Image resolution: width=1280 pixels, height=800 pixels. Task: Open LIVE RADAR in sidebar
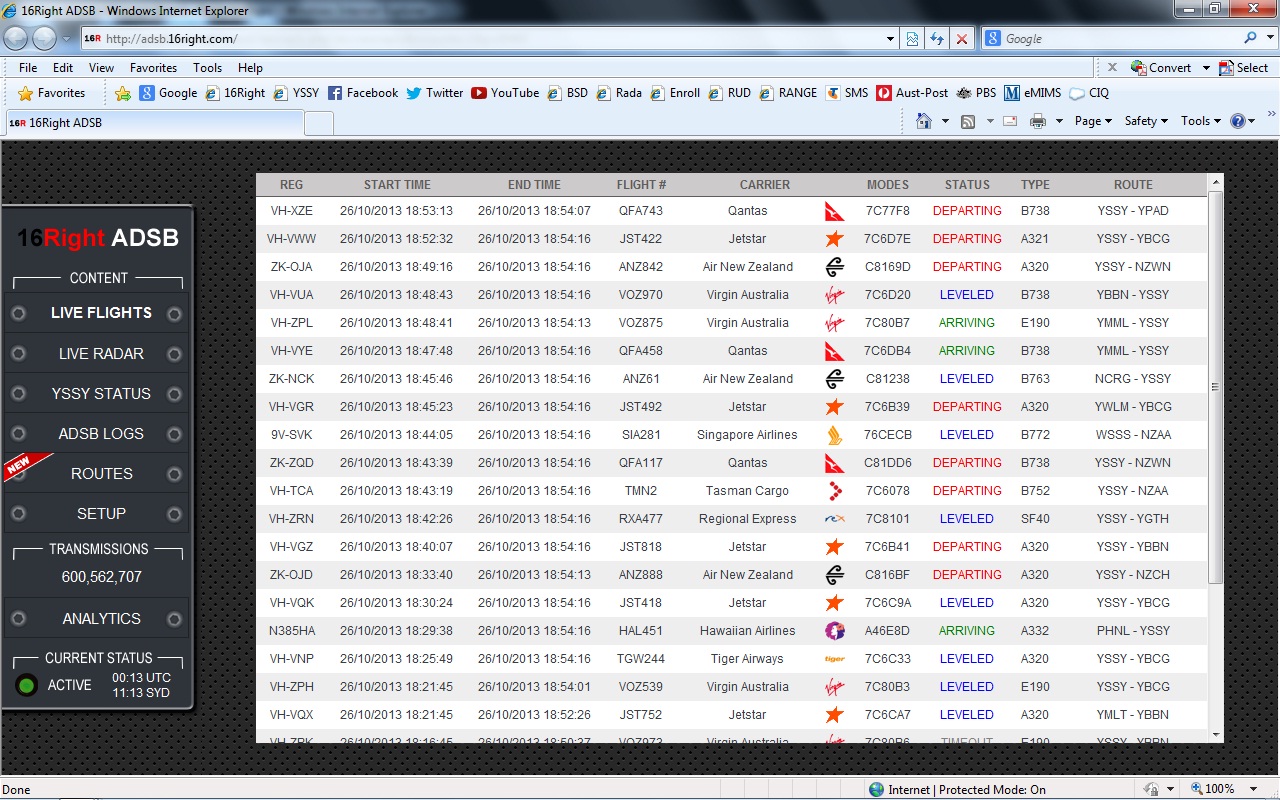[x=96, y=354]
